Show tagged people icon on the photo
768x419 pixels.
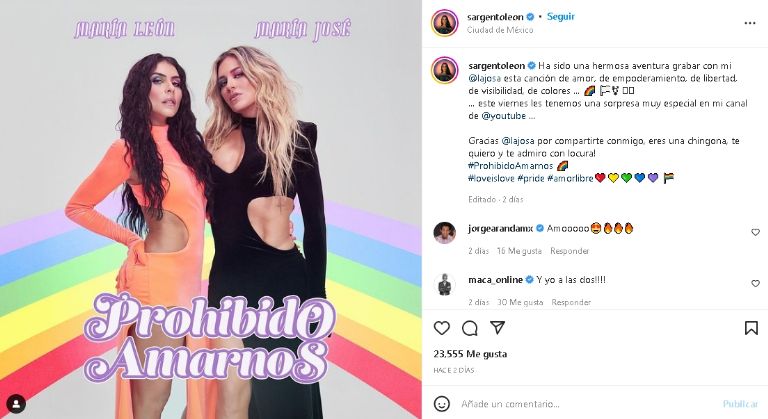(x=16, y=404)
